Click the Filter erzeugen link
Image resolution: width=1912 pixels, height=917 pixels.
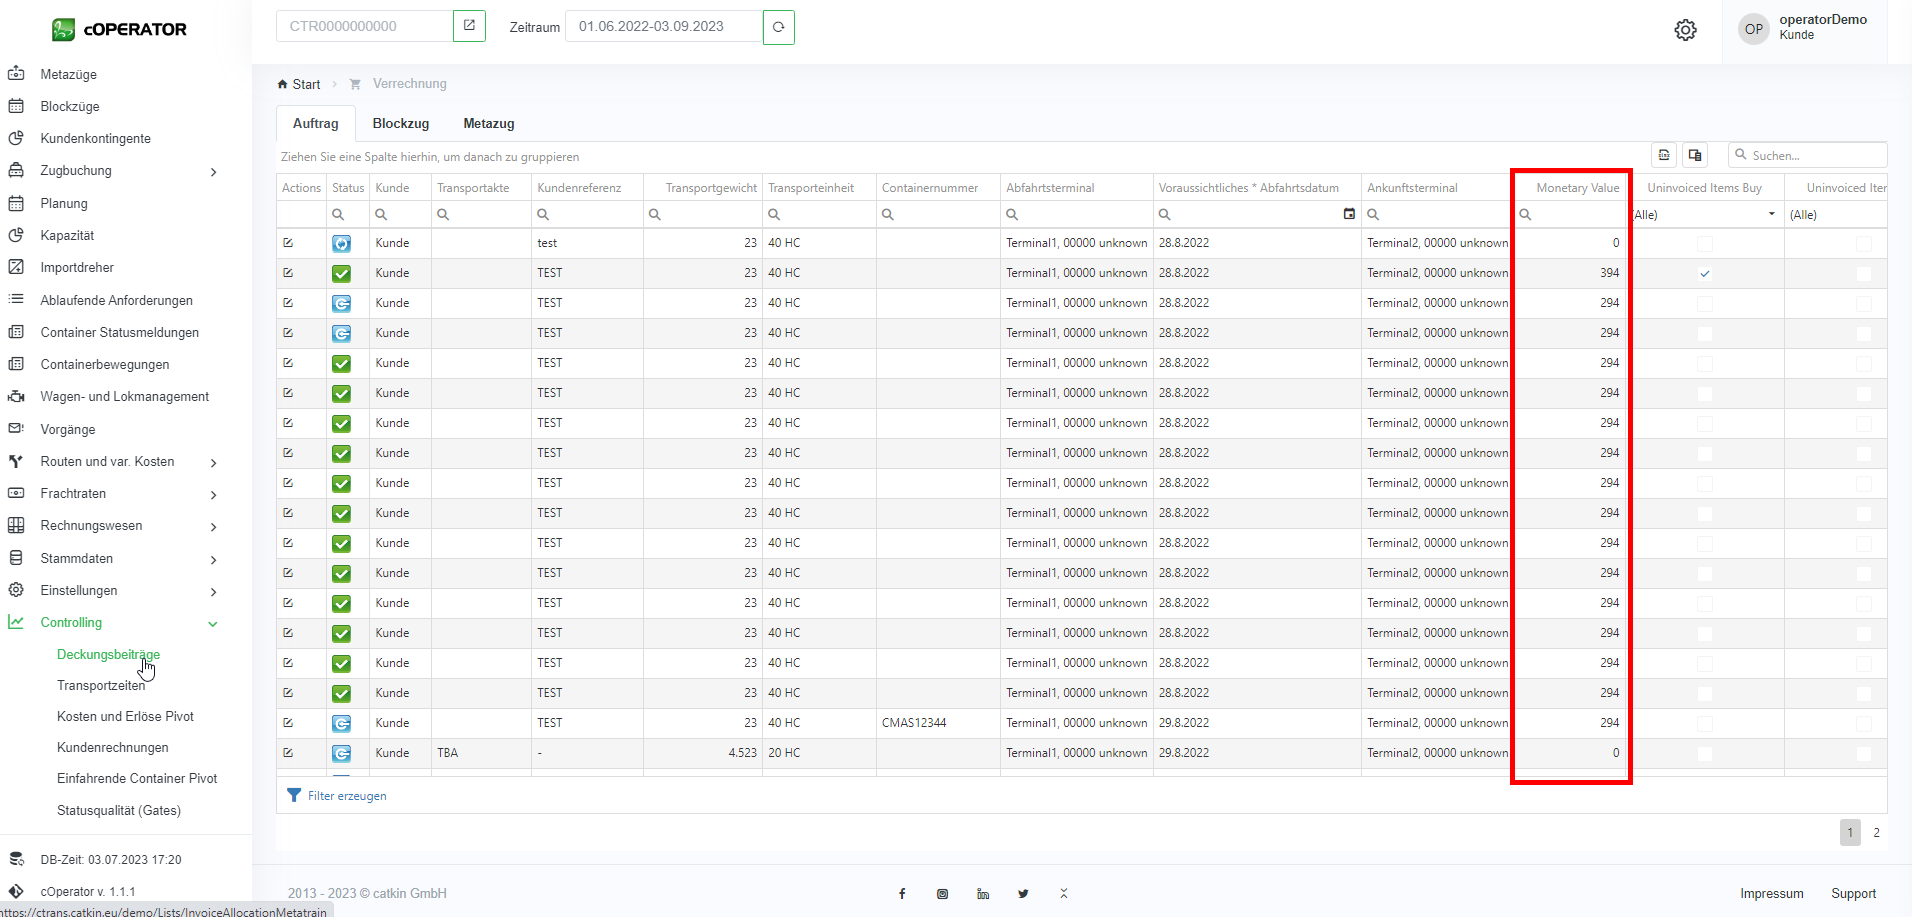click(x=346, y=796)
